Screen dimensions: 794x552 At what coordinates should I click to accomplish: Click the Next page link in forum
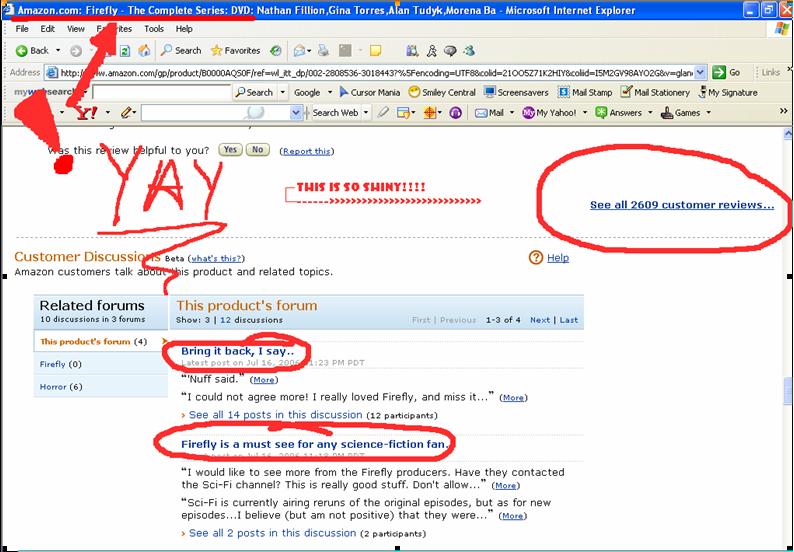[540, 320]
